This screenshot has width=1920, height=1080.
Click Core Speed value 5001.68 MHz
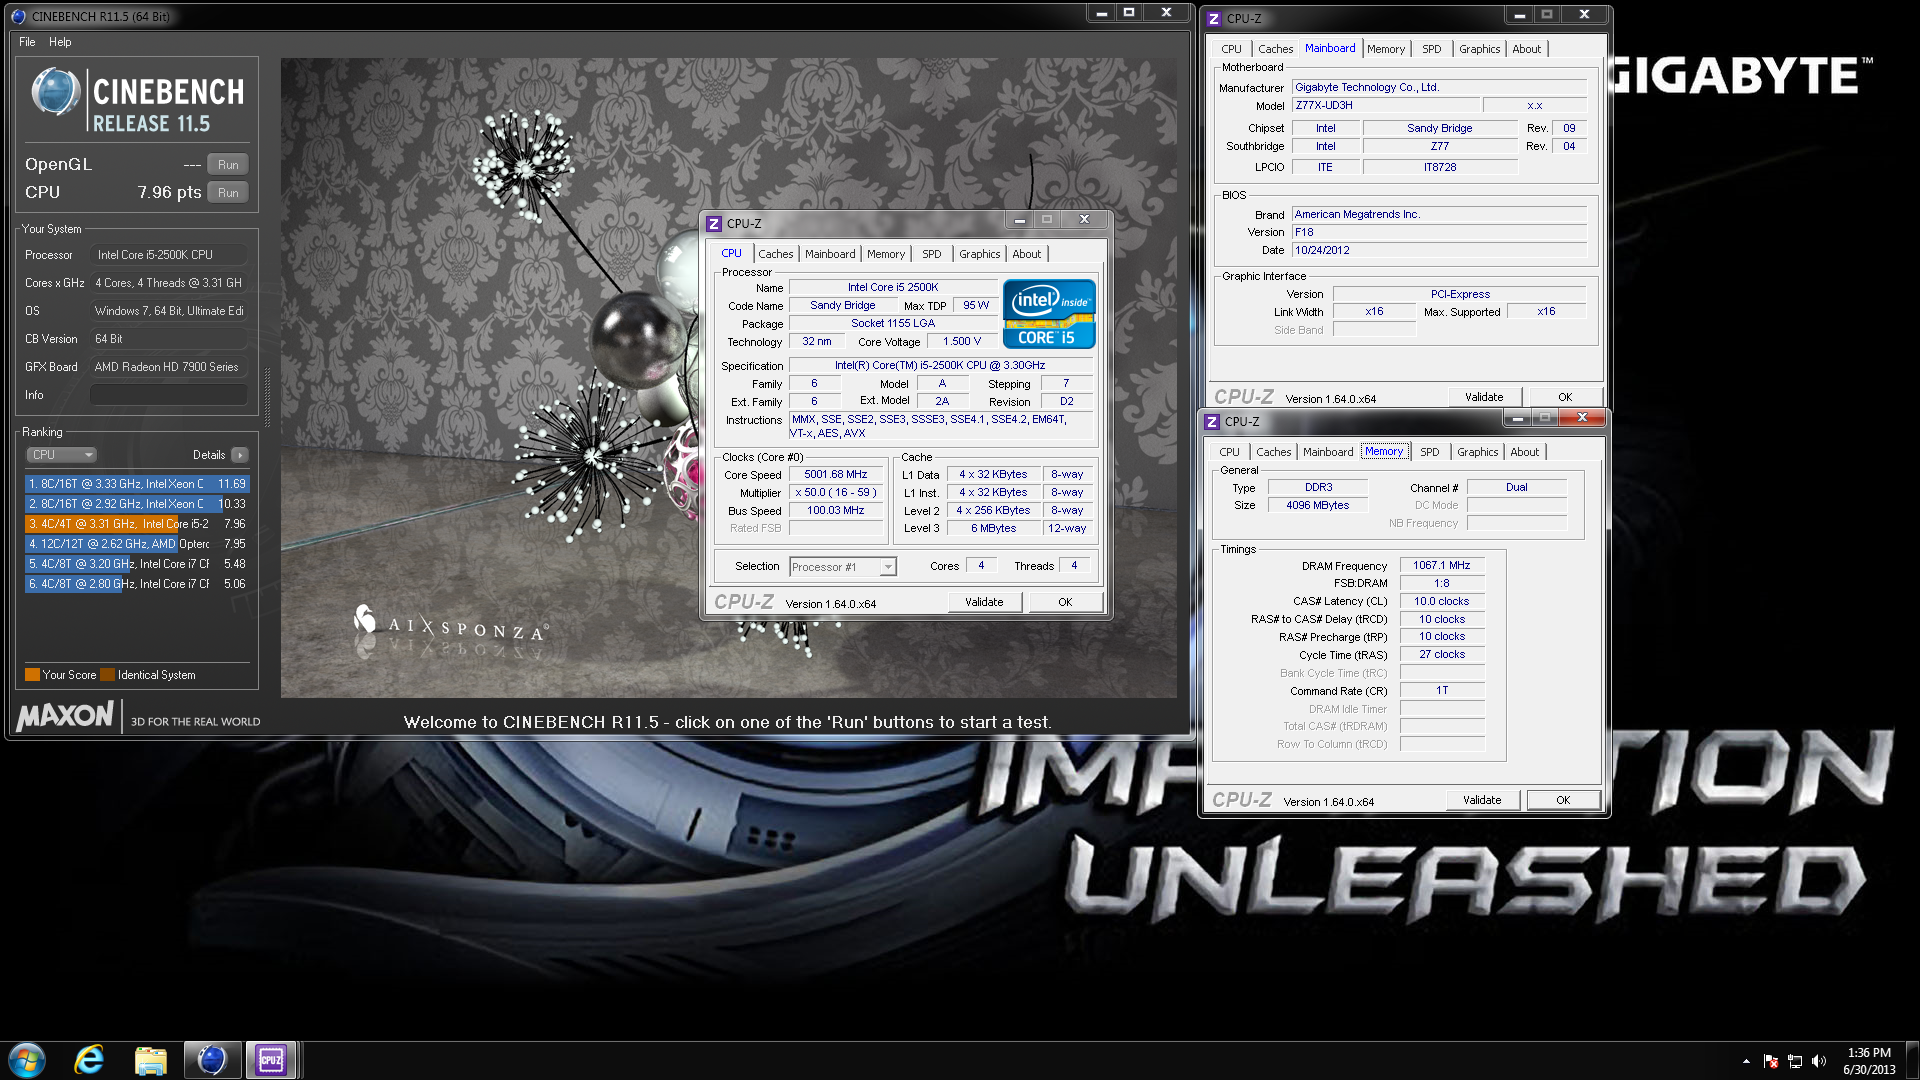(836, 475)
